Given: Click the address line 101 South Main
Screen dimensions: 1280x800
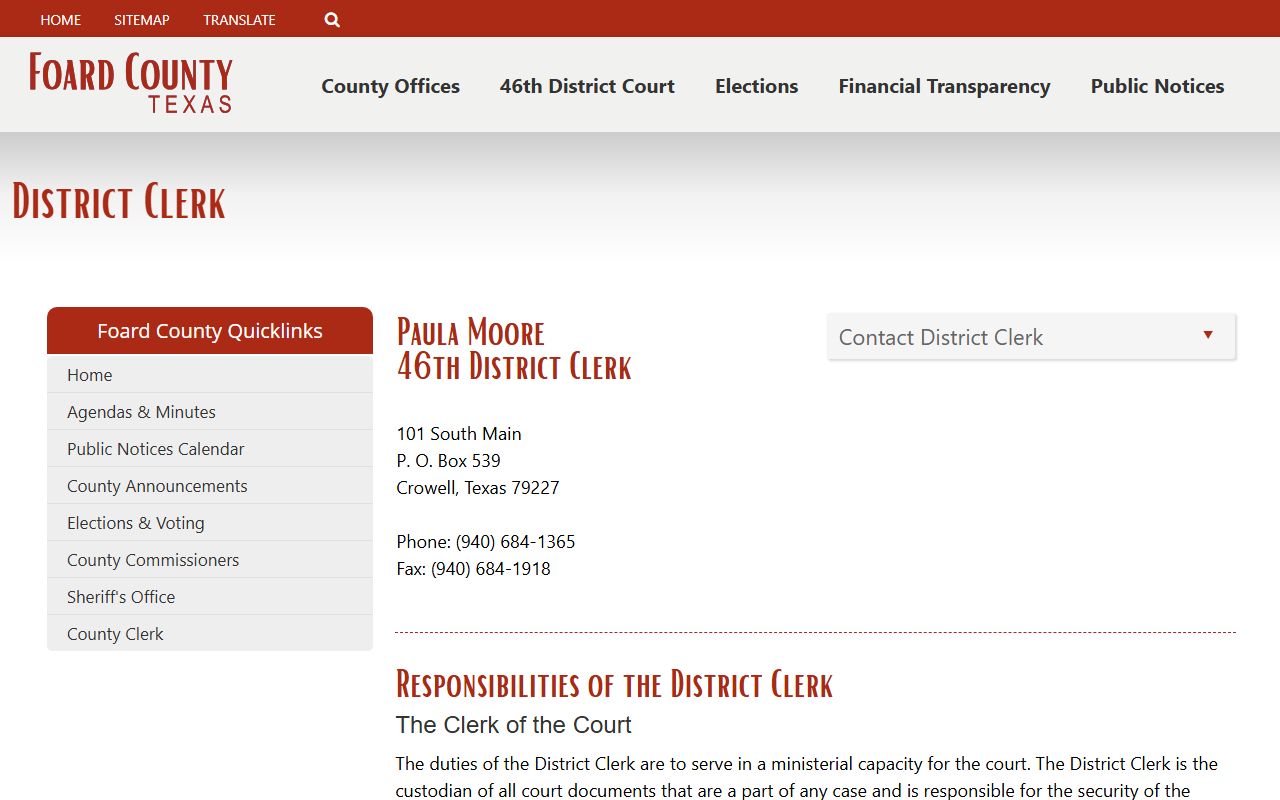Looking at the screenshot, I should 459,434.
